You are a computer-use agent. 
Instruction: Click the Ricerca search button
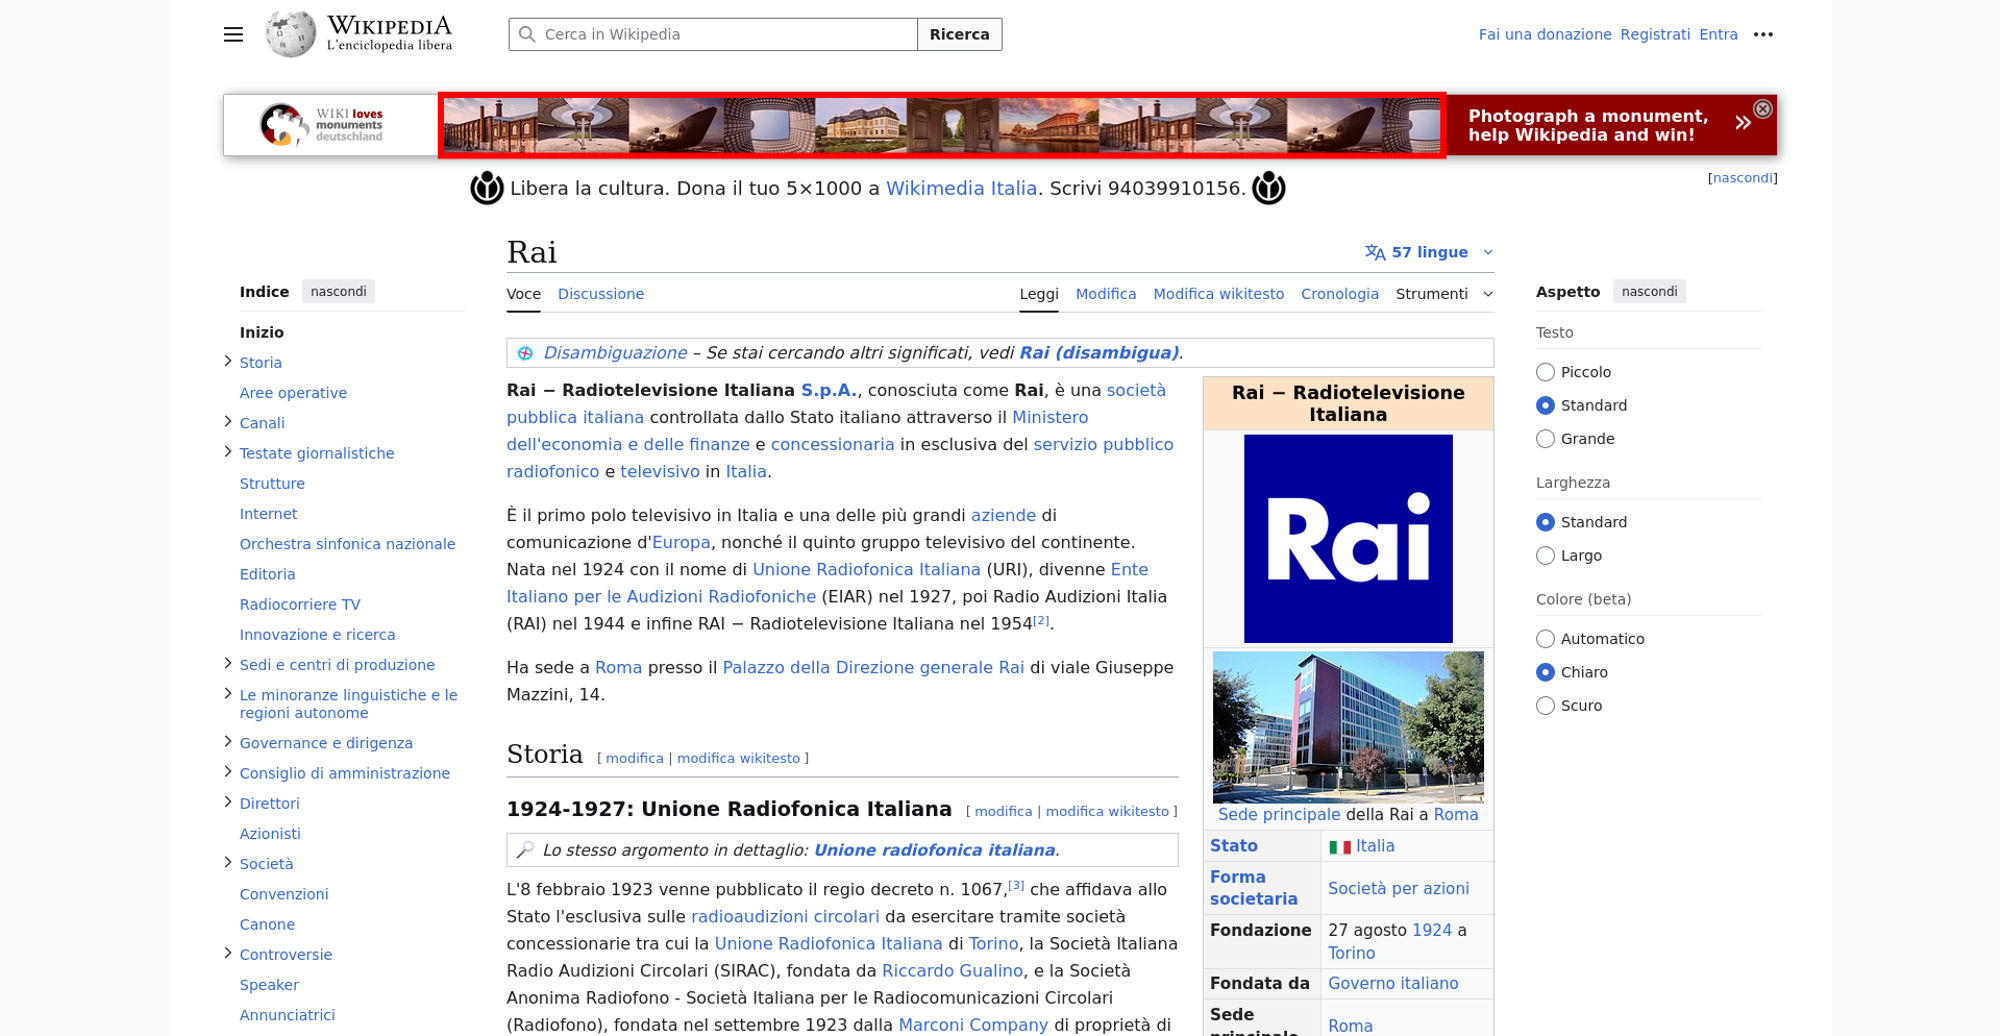(960, 34)
